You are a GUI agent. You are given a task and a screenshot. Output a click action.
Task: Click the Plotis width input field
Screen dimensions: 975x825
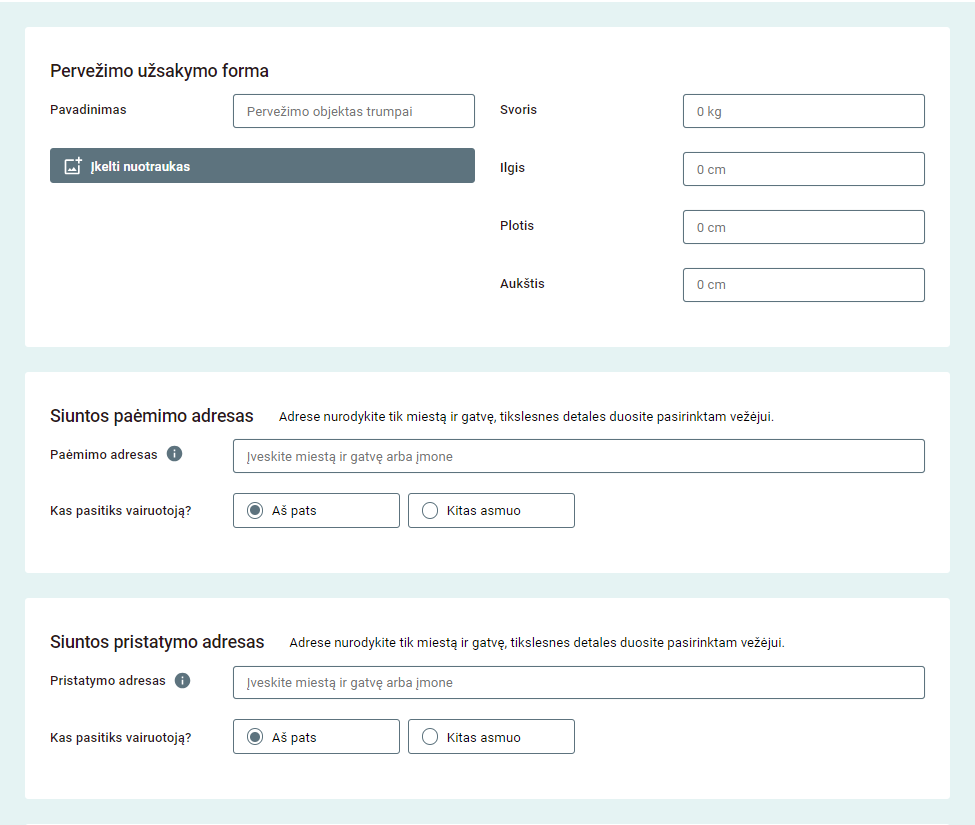point(803,227)
